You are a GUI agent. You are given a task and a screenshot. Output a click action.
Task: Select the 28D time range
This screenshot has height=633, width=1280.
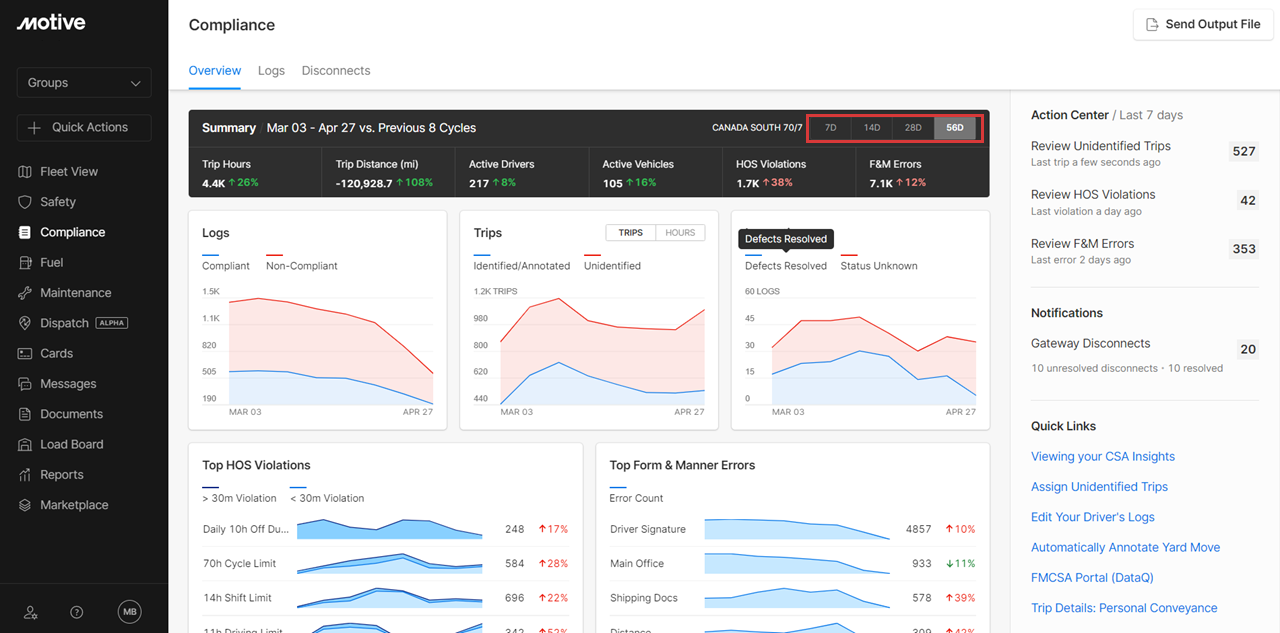coord(913,128)
